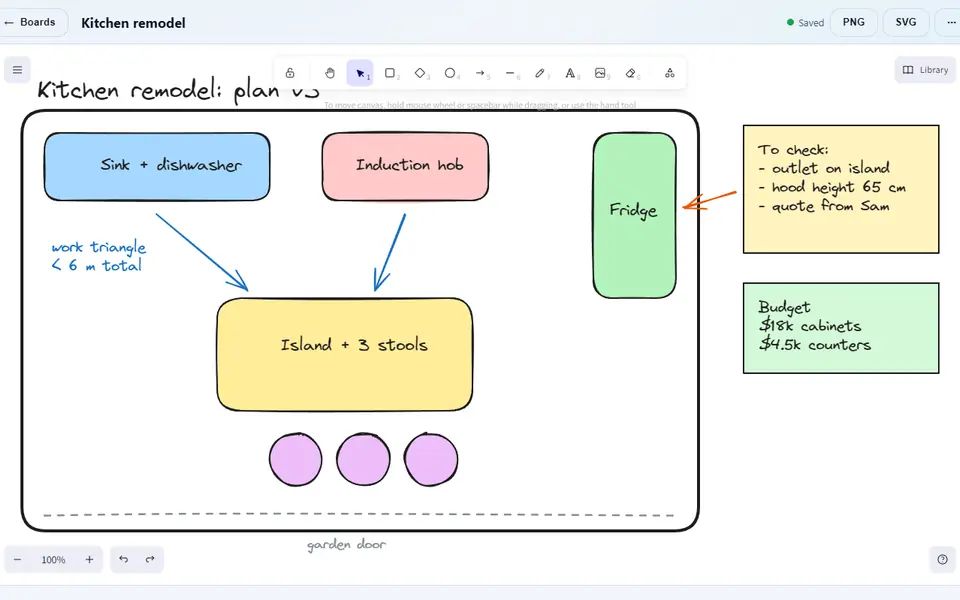Select the yellow Island + 3 stools box
Screen dimensions: 960x600
click(x=345, y=354)
